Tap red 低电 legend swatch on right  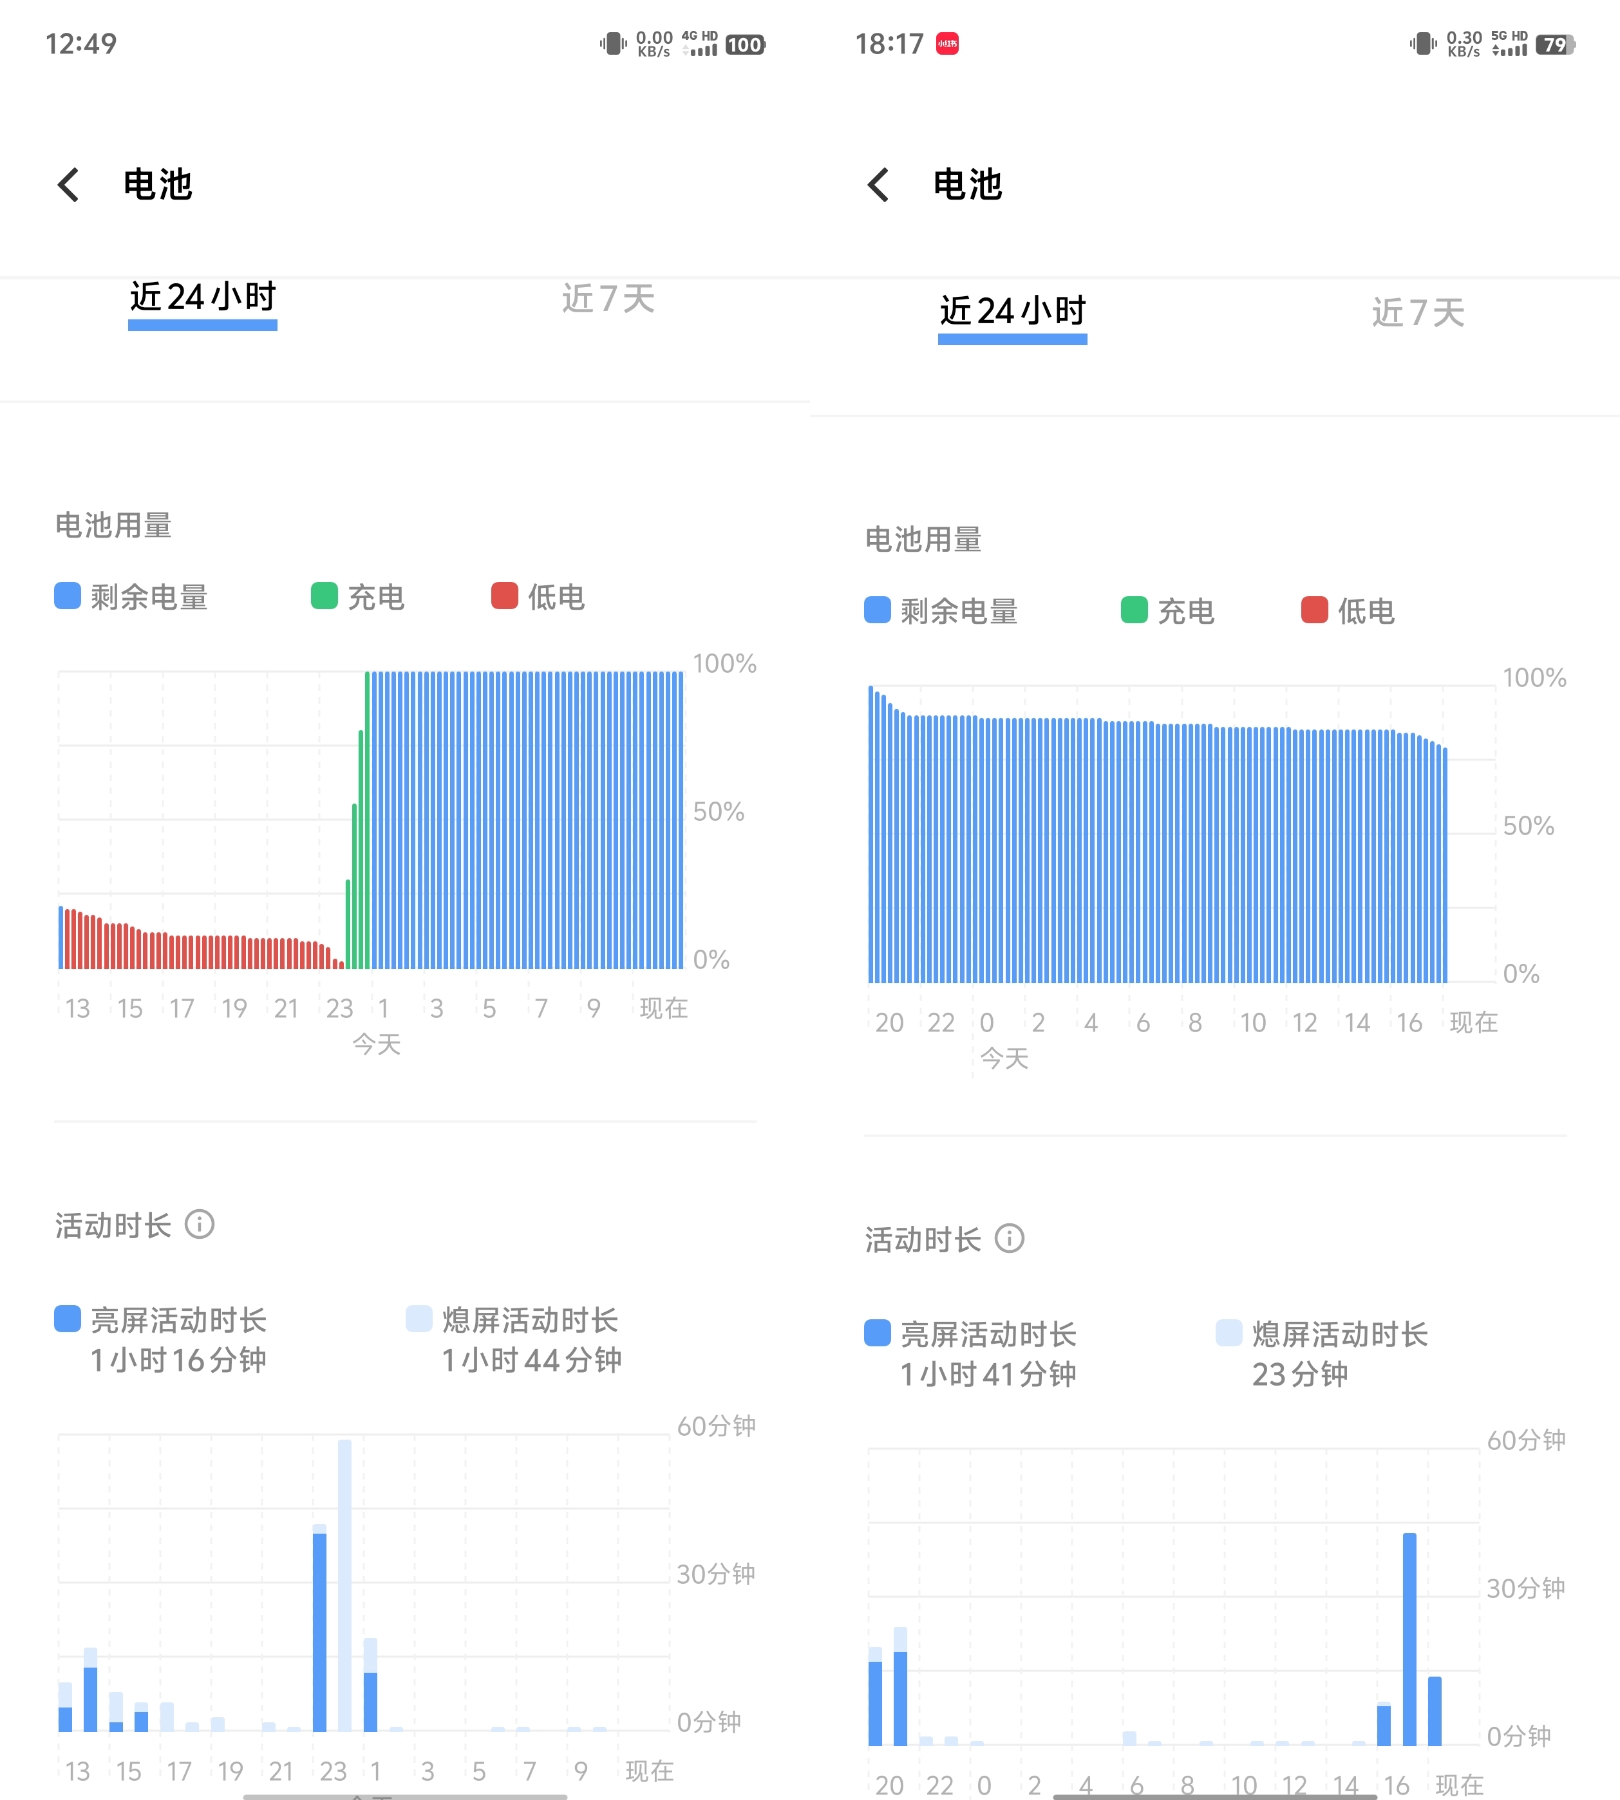(x=1314, y=610)
